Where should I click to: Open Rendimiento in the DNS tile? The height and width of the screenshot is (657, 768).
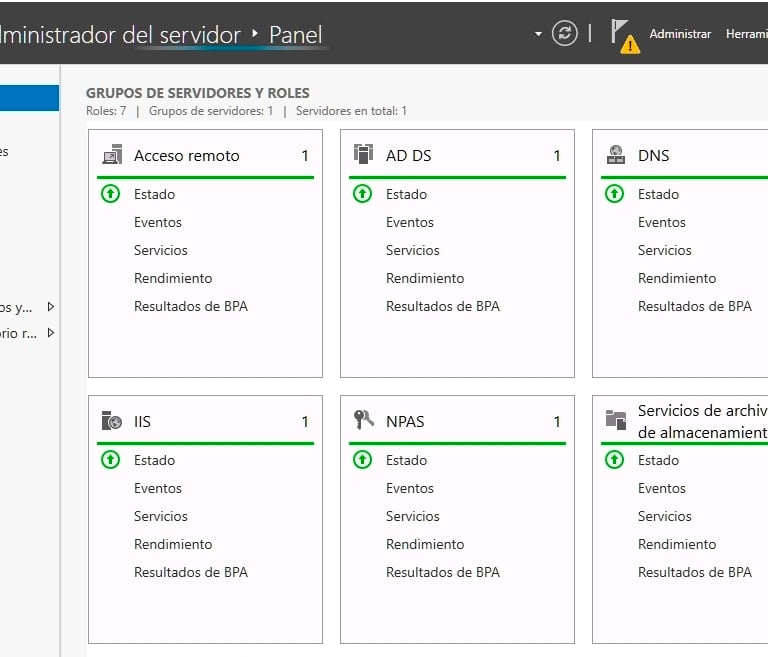(677, 278)
